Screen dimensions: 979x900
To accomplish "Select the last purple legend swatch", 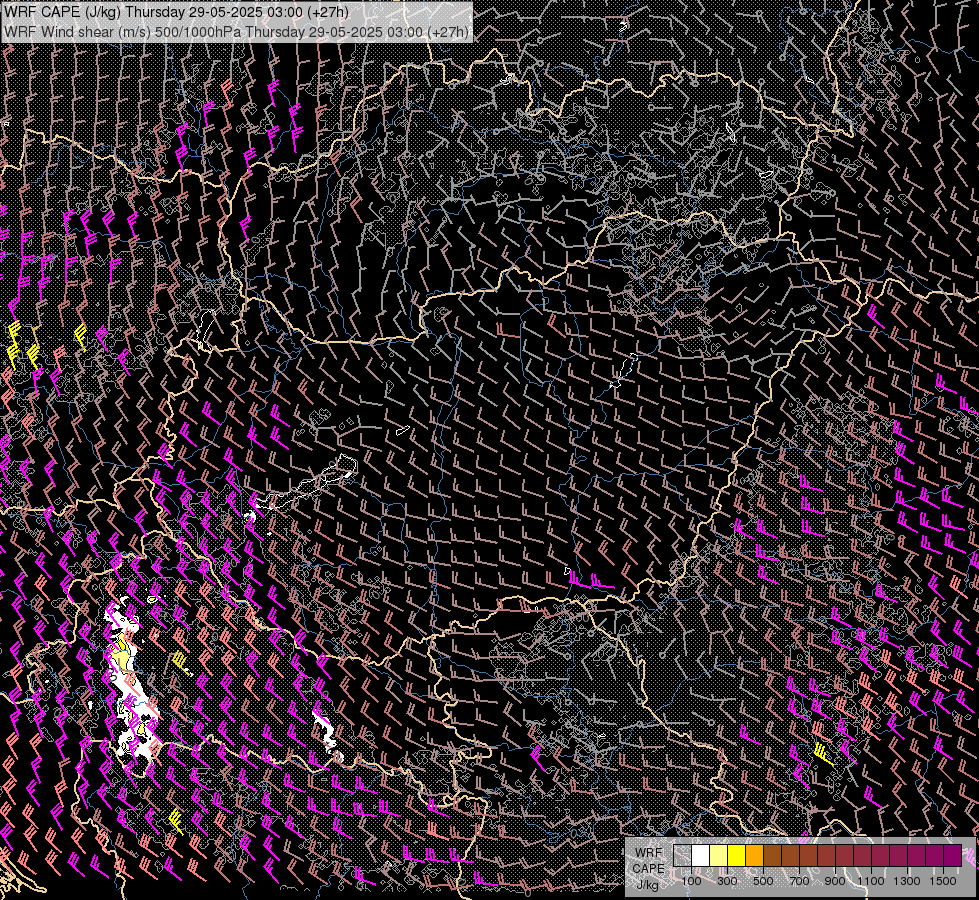I will (953, 855).
